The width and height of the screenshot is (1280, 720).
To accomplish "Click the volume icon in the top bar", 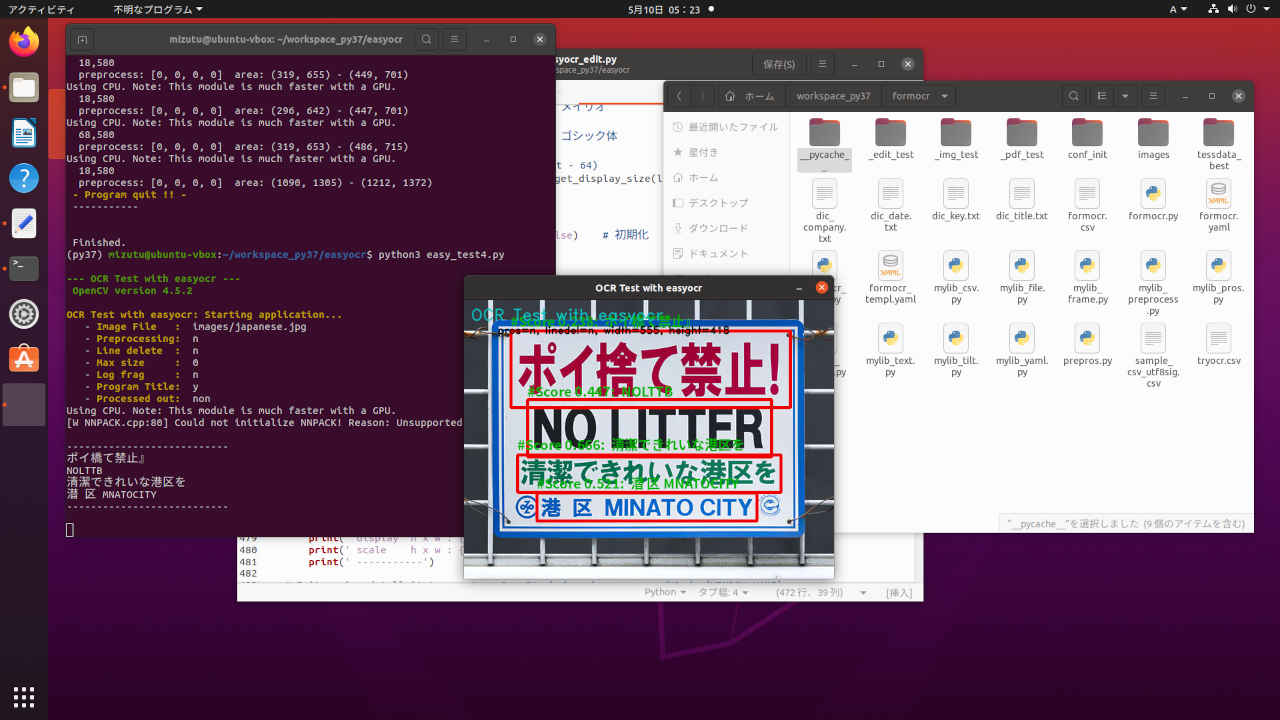I will [x=1232, y=9].
